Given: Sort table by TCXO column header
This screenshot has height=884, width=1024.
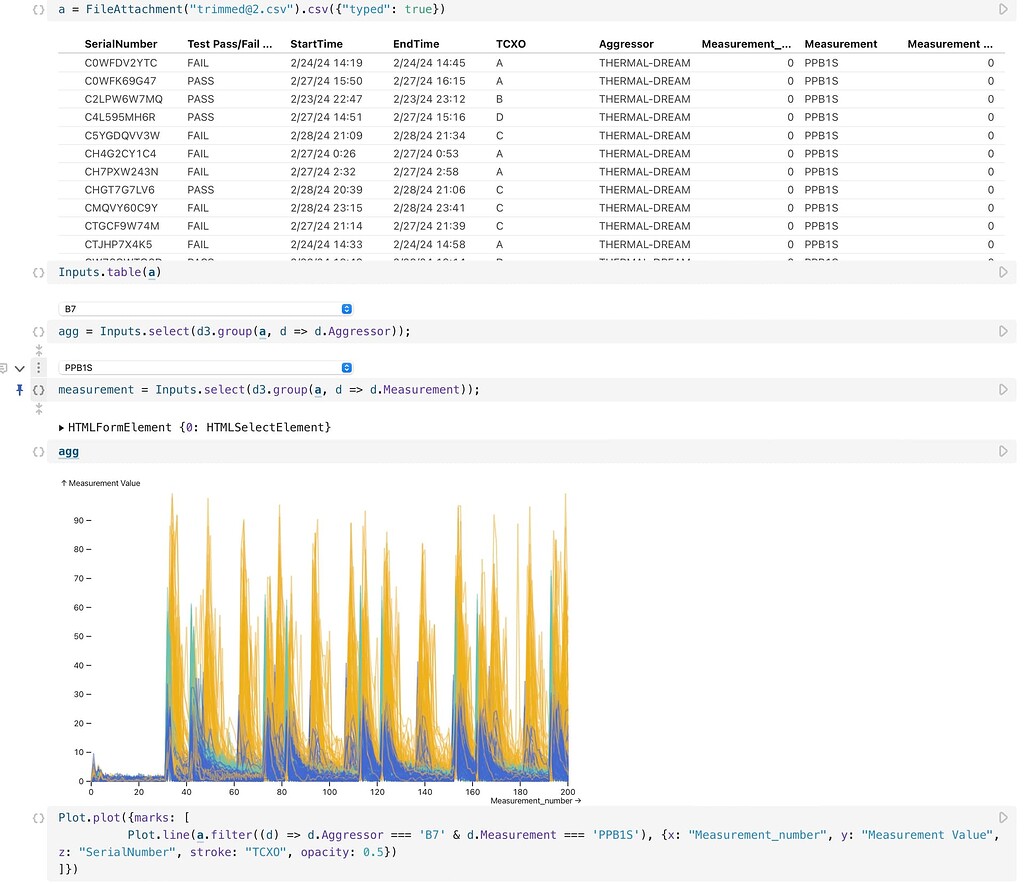Looking at the screenshot, I should tap(510, 44).
